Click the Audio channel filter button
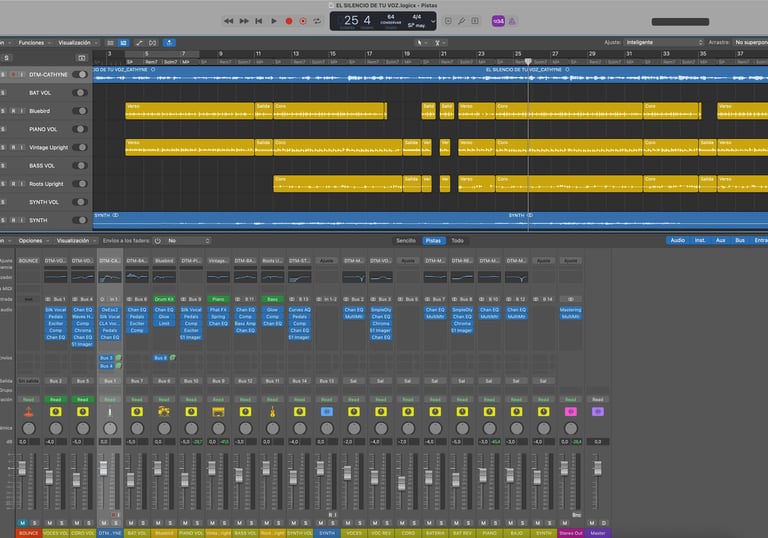This screenshot has width=768, height=538. coord(677,241)
